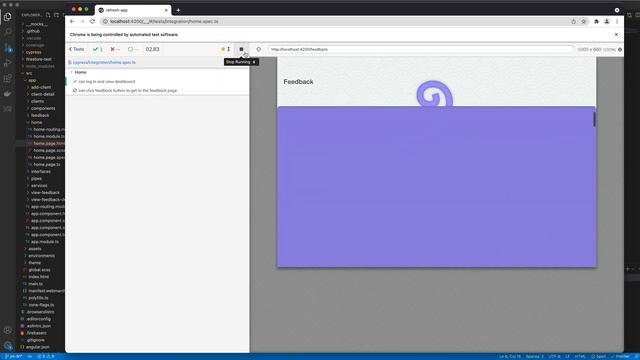
Task: Click the failed tests counter
Action: (x=115, y=49)
